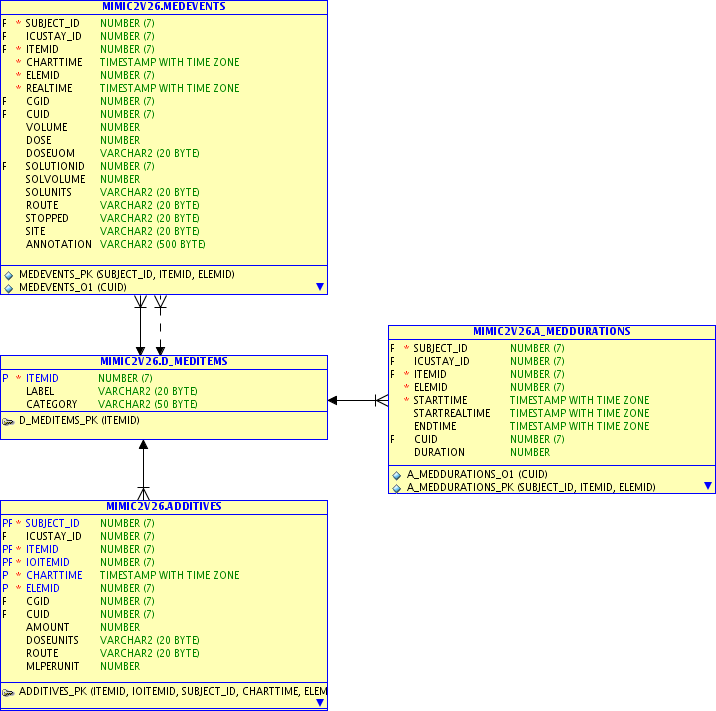Click the CATEGORY column in D_MEDITEMS
This screenshot has width=716, height=711.
coord(52,404)
